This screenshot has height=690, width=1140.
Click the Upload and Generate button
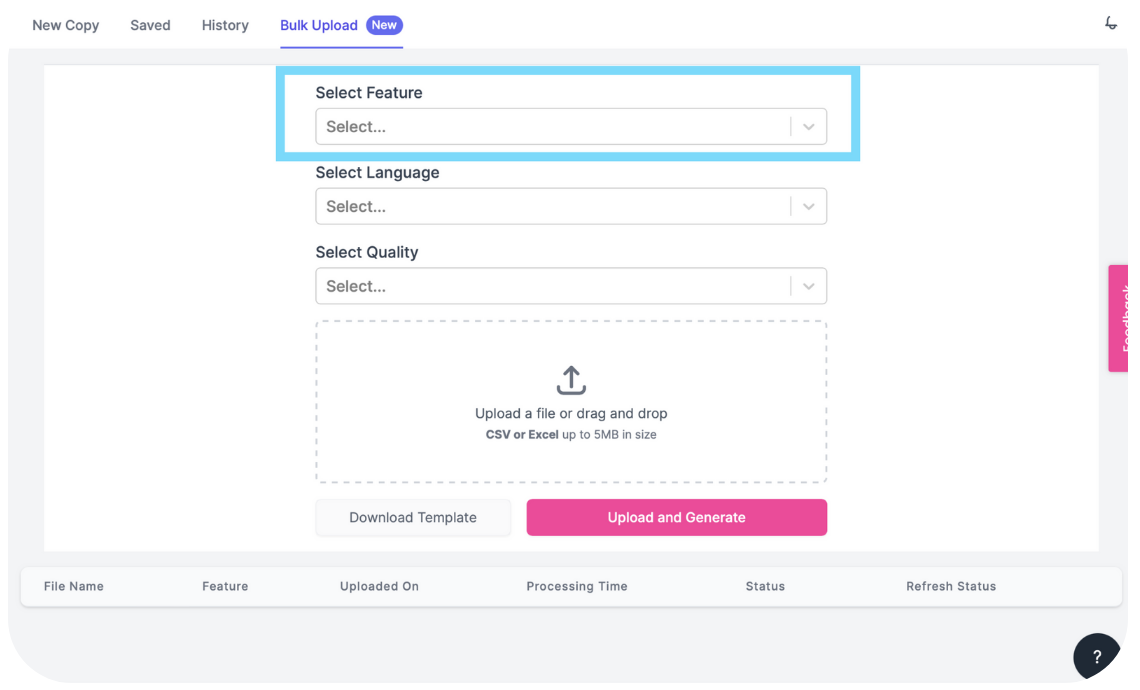tap(676, 518)
